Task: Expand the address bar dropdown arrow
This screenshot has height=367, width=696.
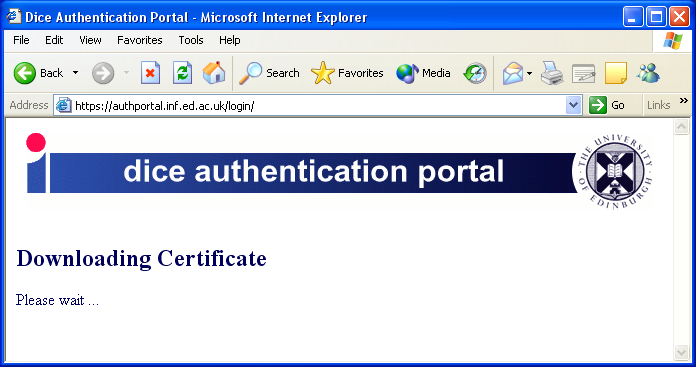Action: point(574,106)
